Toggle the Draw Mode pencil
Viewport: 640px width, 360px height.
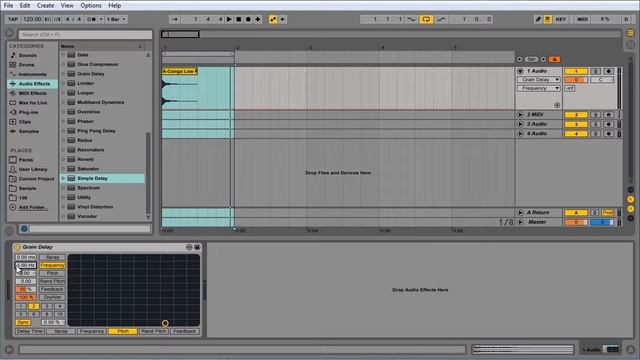point(538,19)
